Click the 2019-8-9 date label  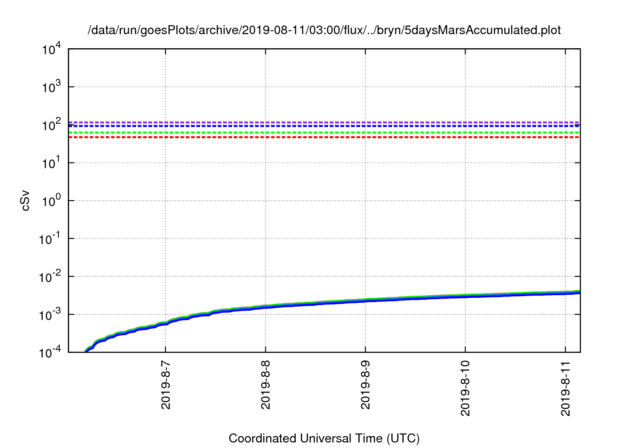click(365, 385)
